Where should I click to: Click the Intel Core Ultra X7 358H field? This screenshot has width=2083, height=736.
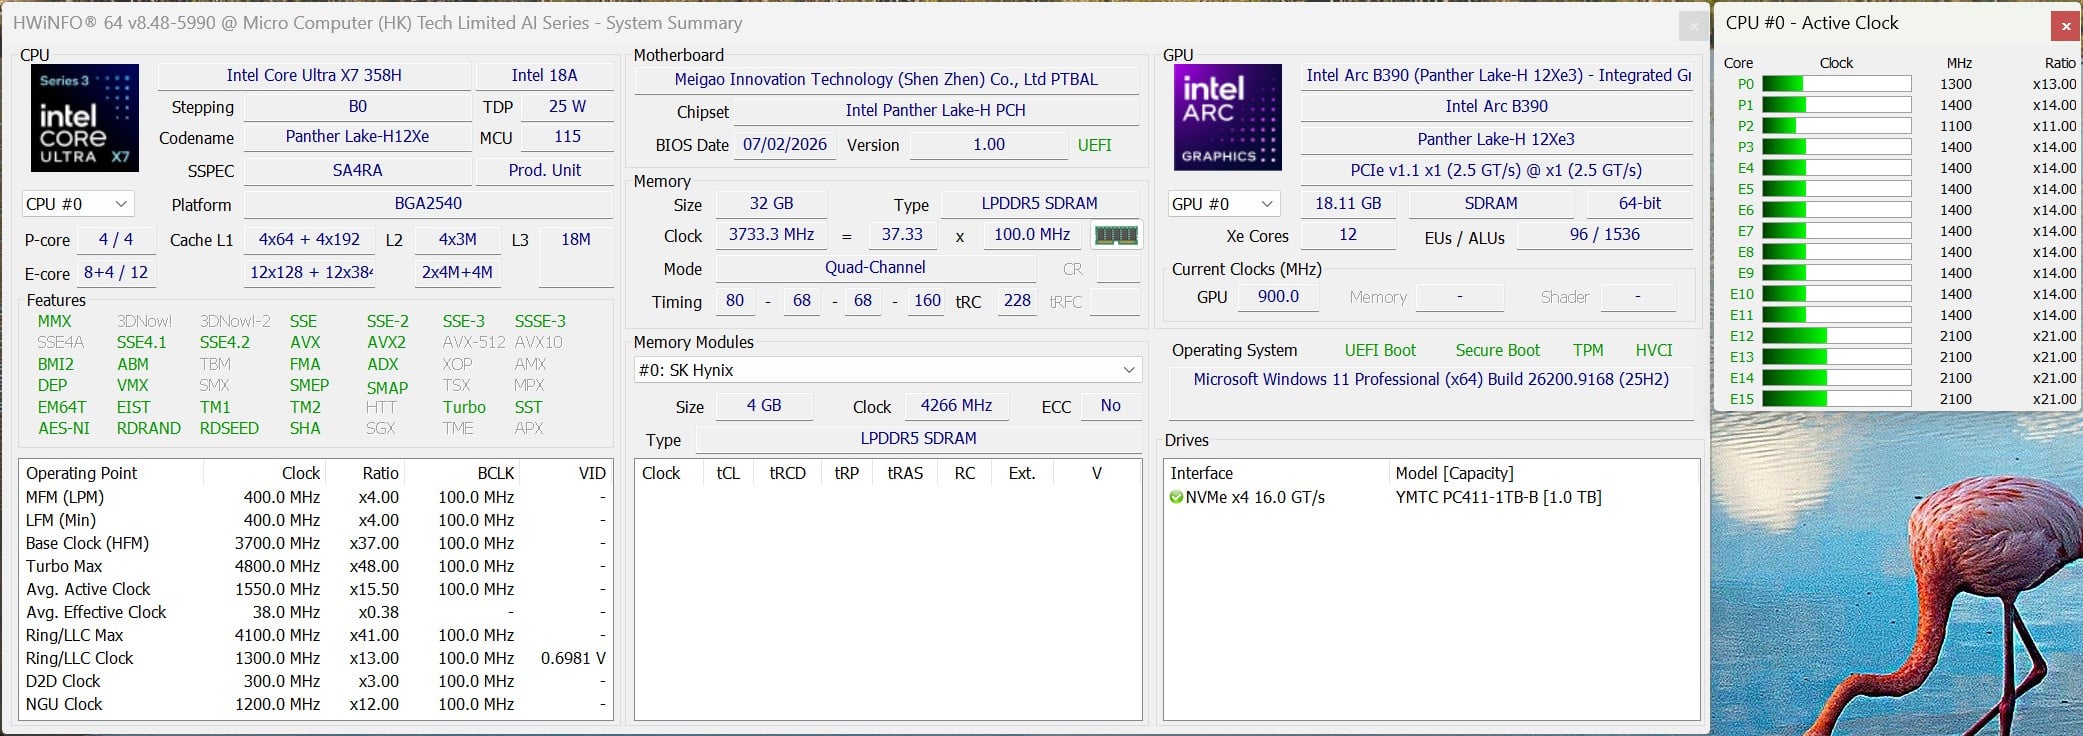314,76
